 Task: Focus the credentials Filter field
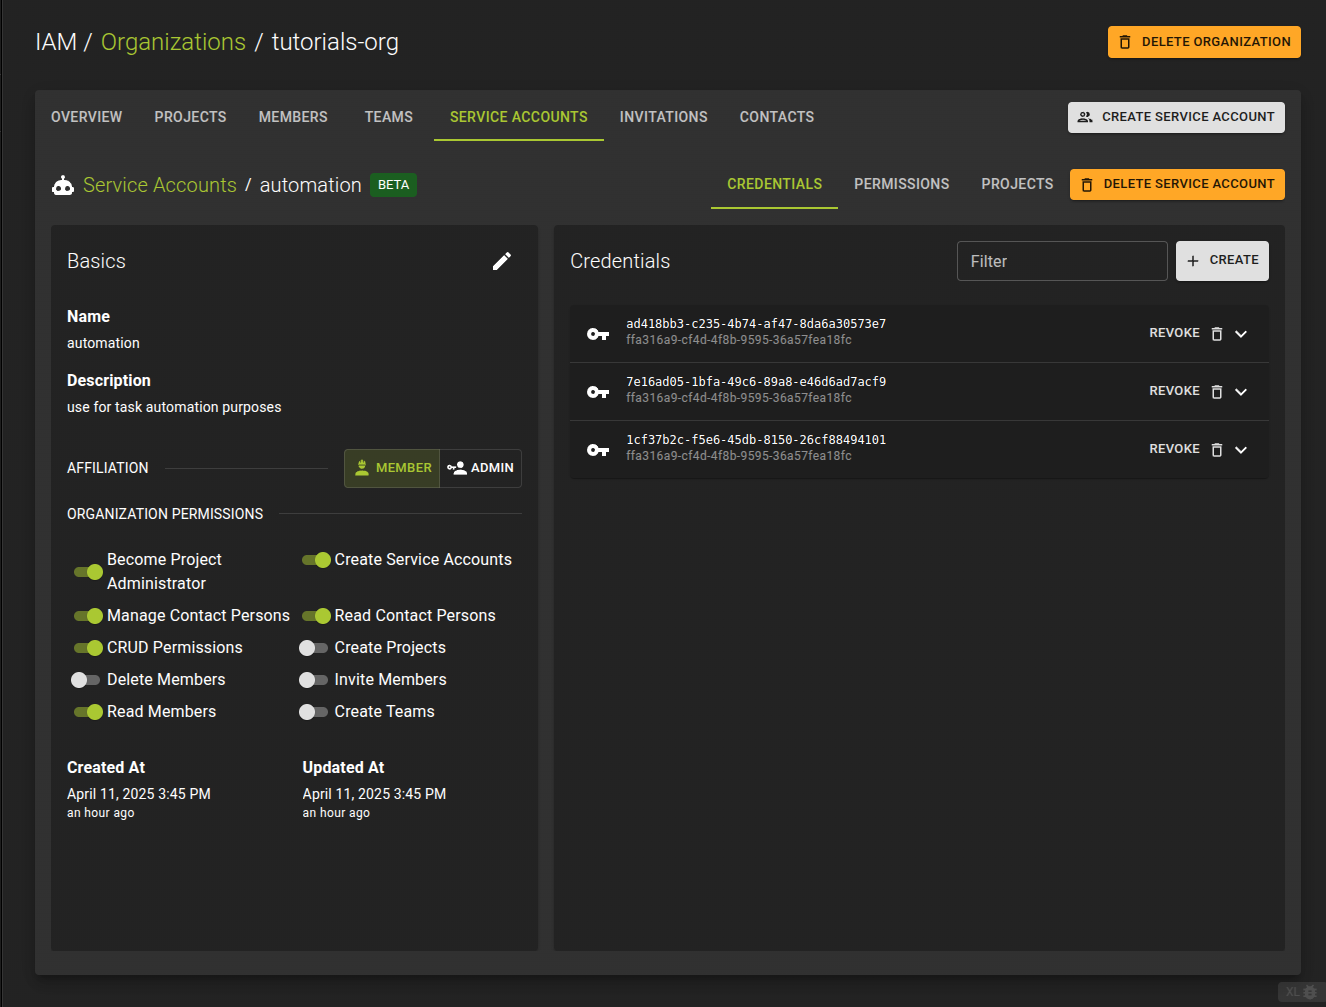point(1062,261)
